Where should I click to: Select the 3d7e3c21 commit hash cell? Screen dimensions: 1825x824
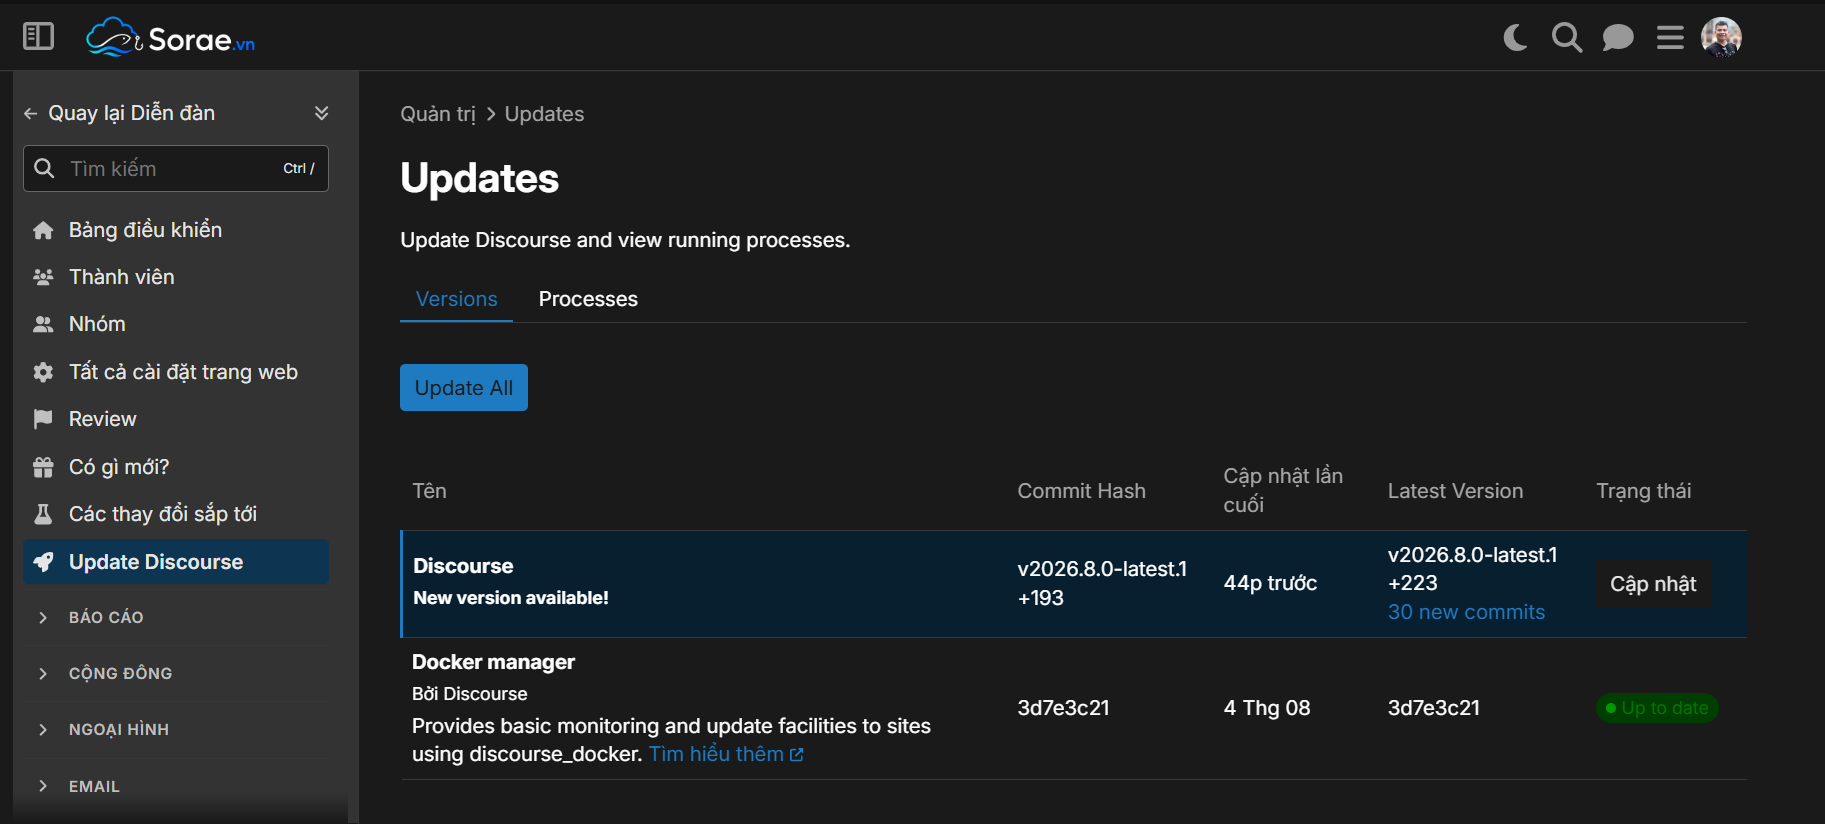point(1063,708)
